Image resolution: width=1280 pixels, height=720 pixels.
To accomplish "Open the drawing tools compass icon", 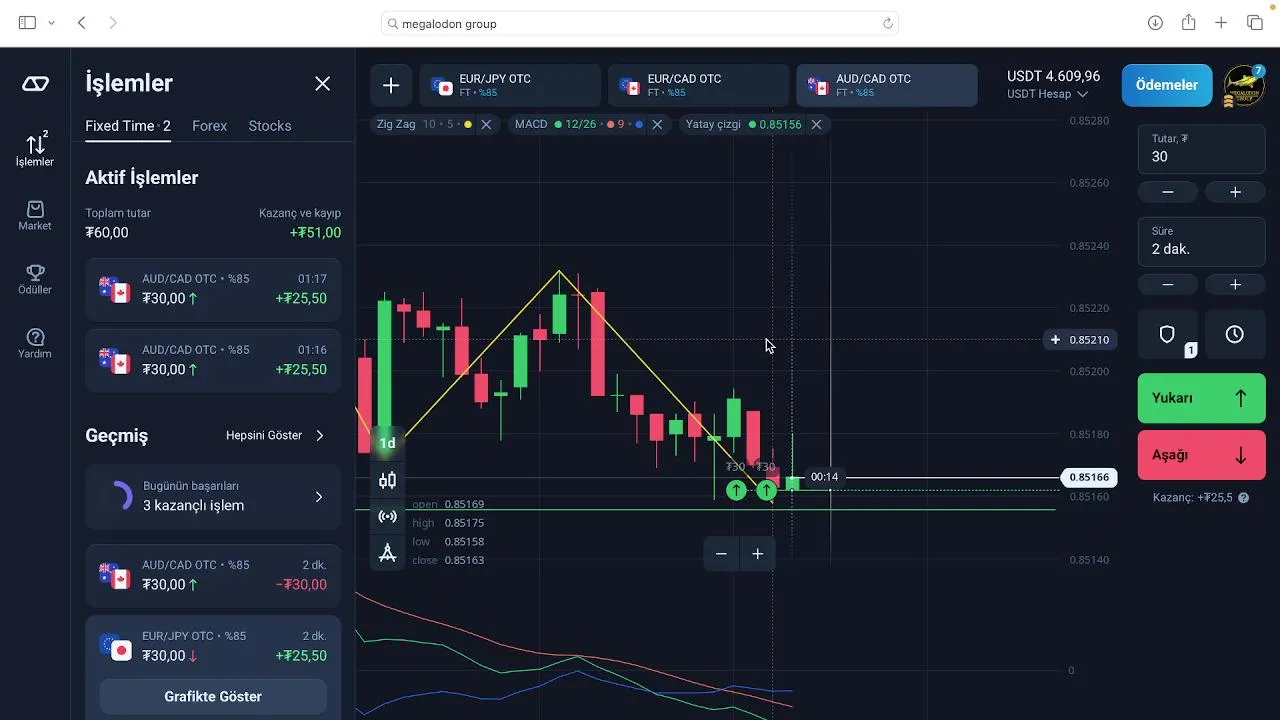I will [387, 552].
